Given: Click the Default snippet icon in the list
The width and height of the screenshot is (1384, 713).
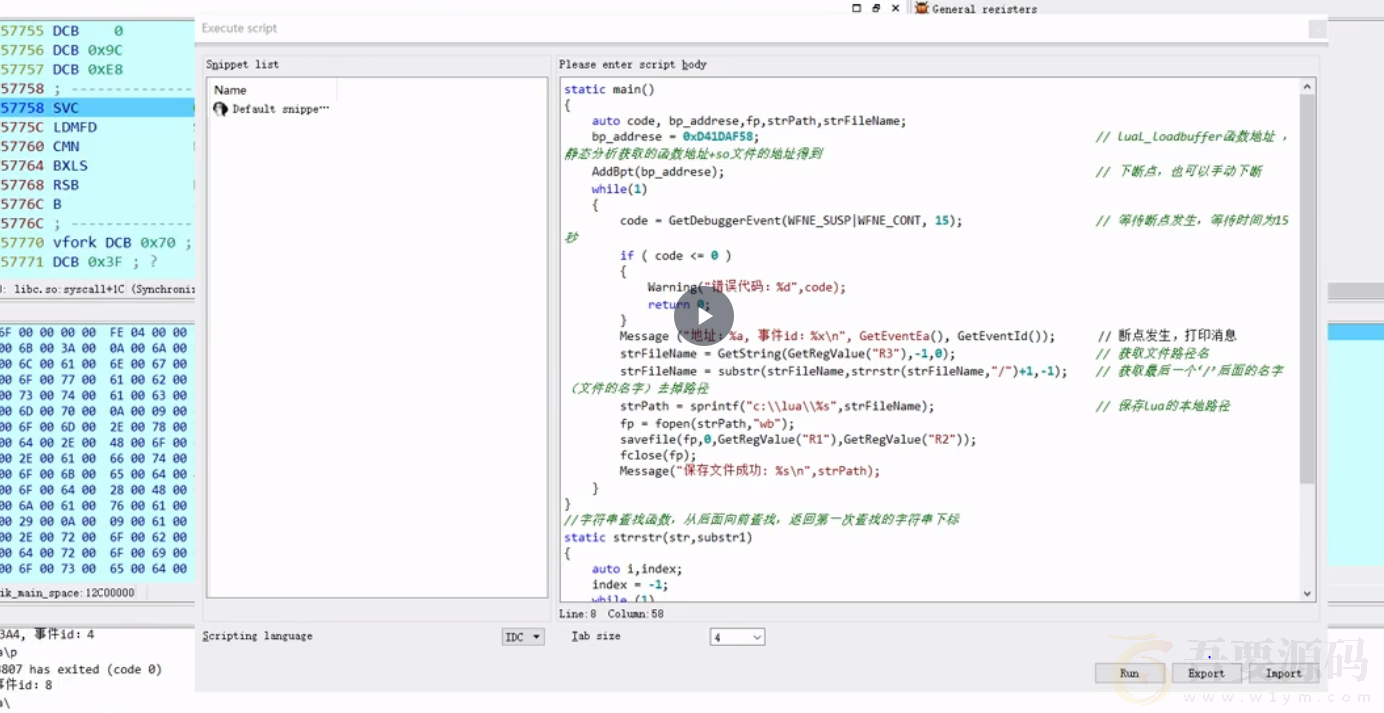Looking at the screenshot, I should [x=220, y=109].
